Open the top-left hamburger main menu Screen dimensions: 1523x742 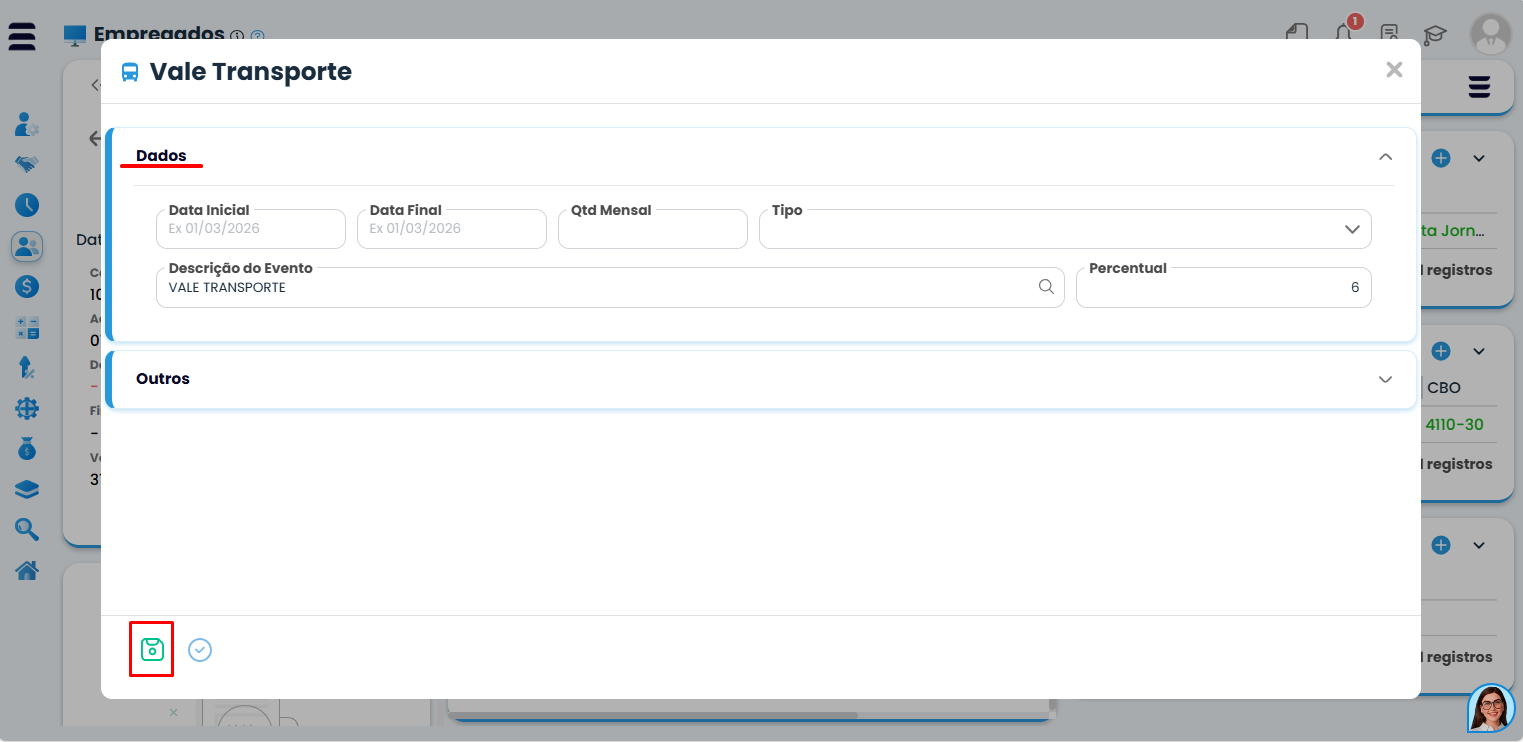click(22, 36)
